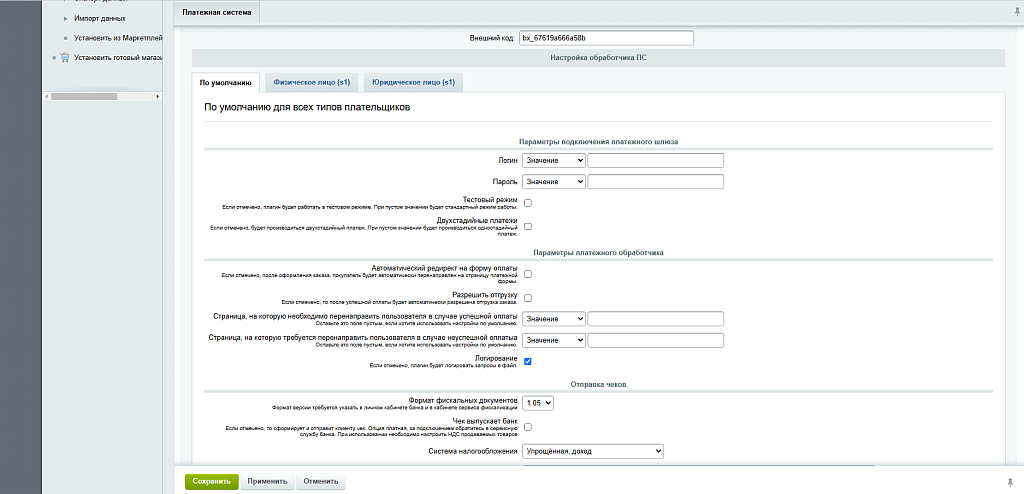This screenshot has width=1024, height=494.
Task: Switch to the Физическое лицо (s1) tab
Action: (x=311, y=82)
